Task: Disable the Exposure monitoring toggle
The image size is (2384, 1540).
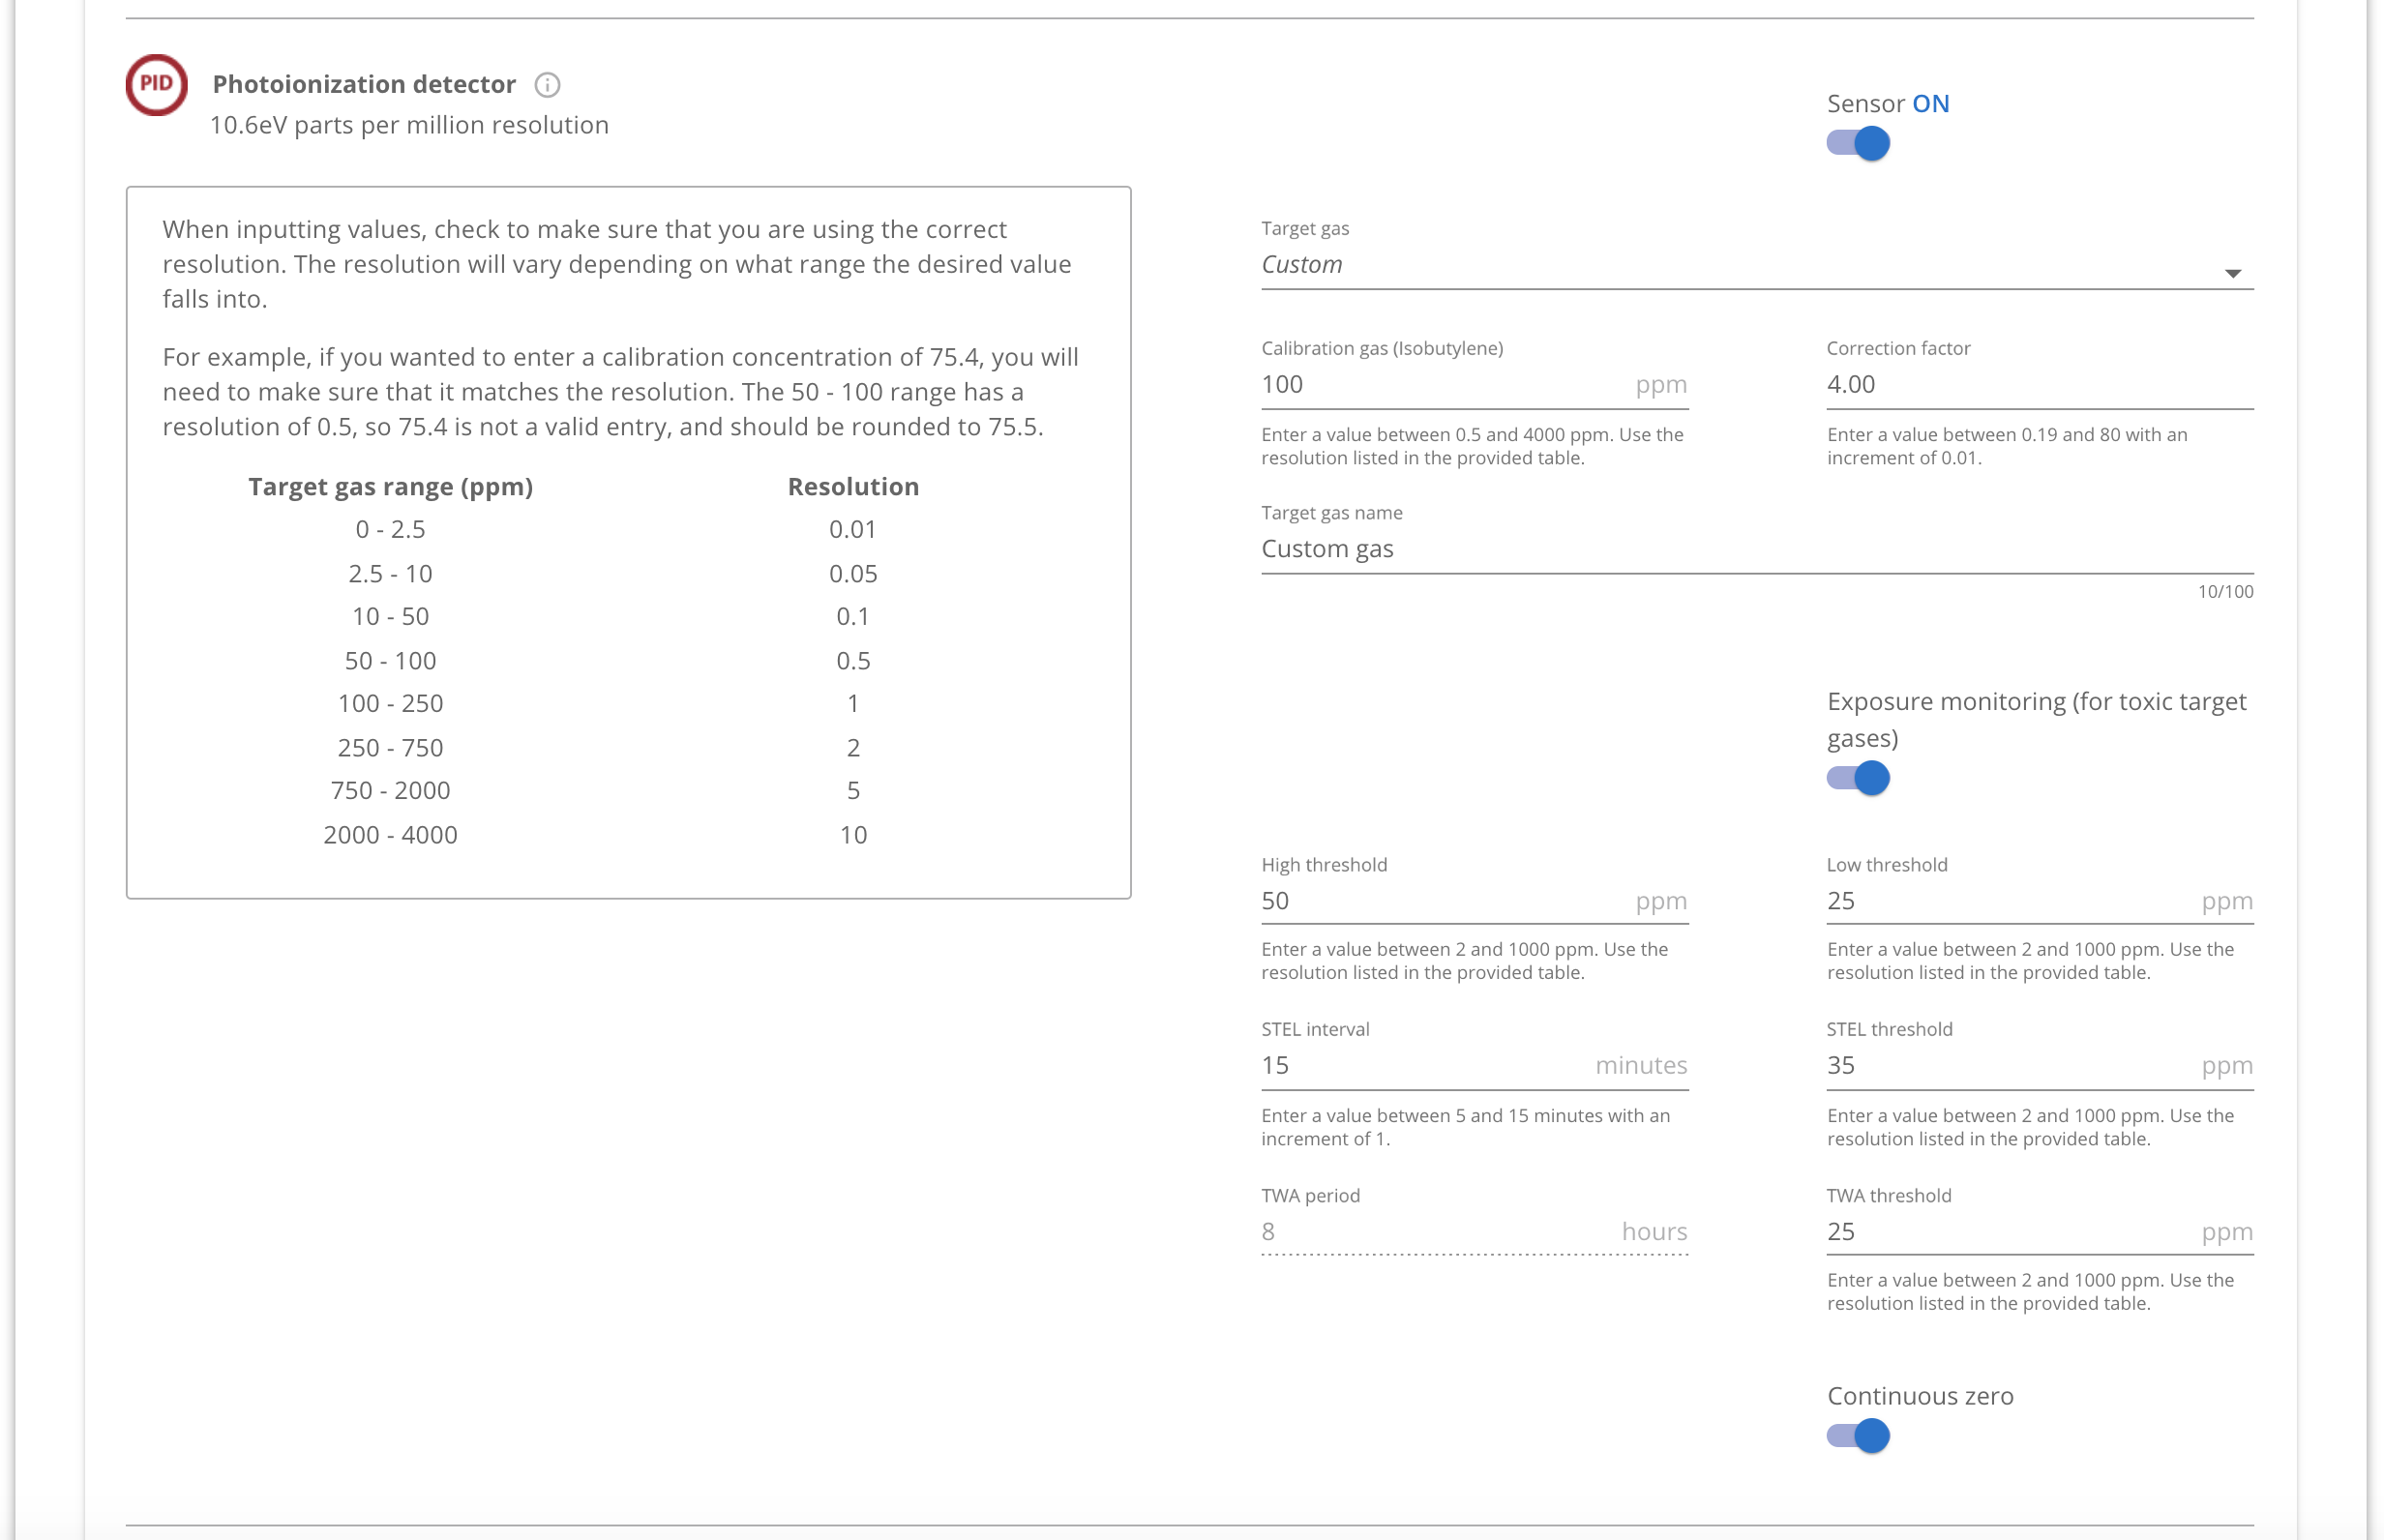Action: point(1857,778)
